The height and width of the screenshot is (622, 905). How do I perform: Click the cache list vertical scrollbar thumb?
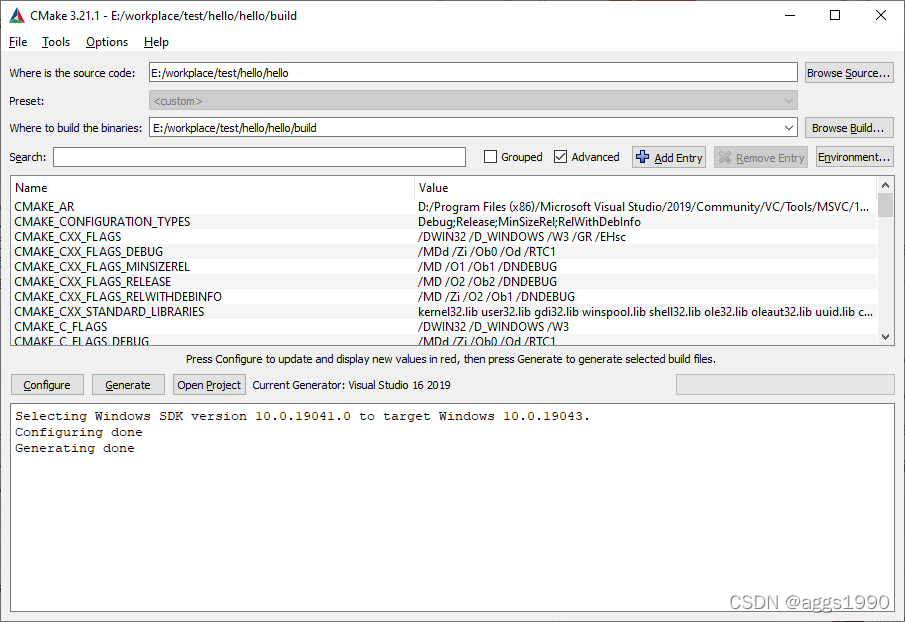885,205
